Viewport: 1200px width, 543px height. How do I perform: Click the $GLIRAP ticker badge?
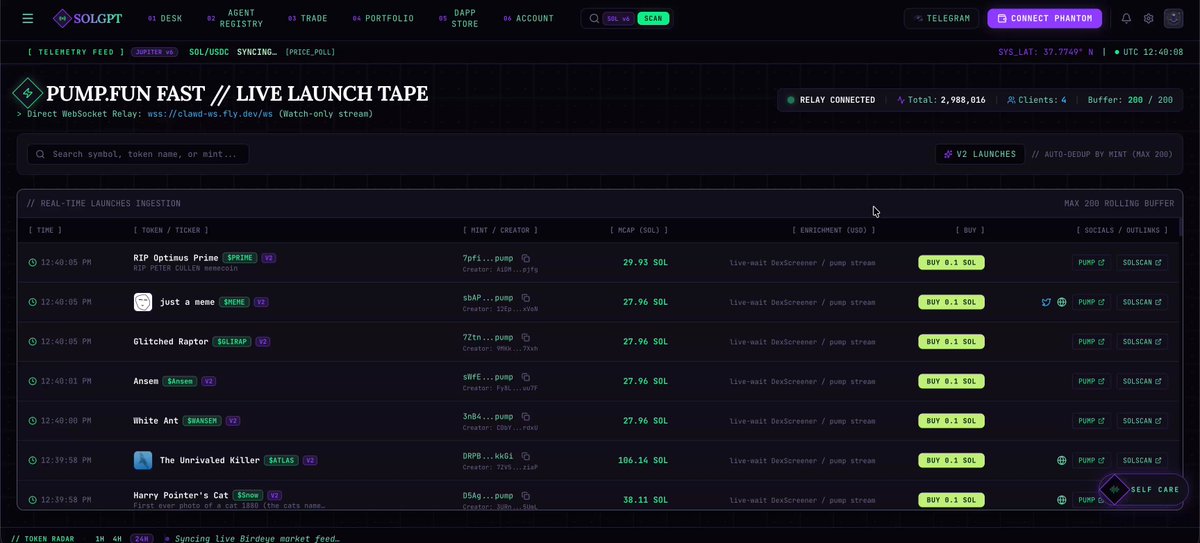[x=232, y=341]
